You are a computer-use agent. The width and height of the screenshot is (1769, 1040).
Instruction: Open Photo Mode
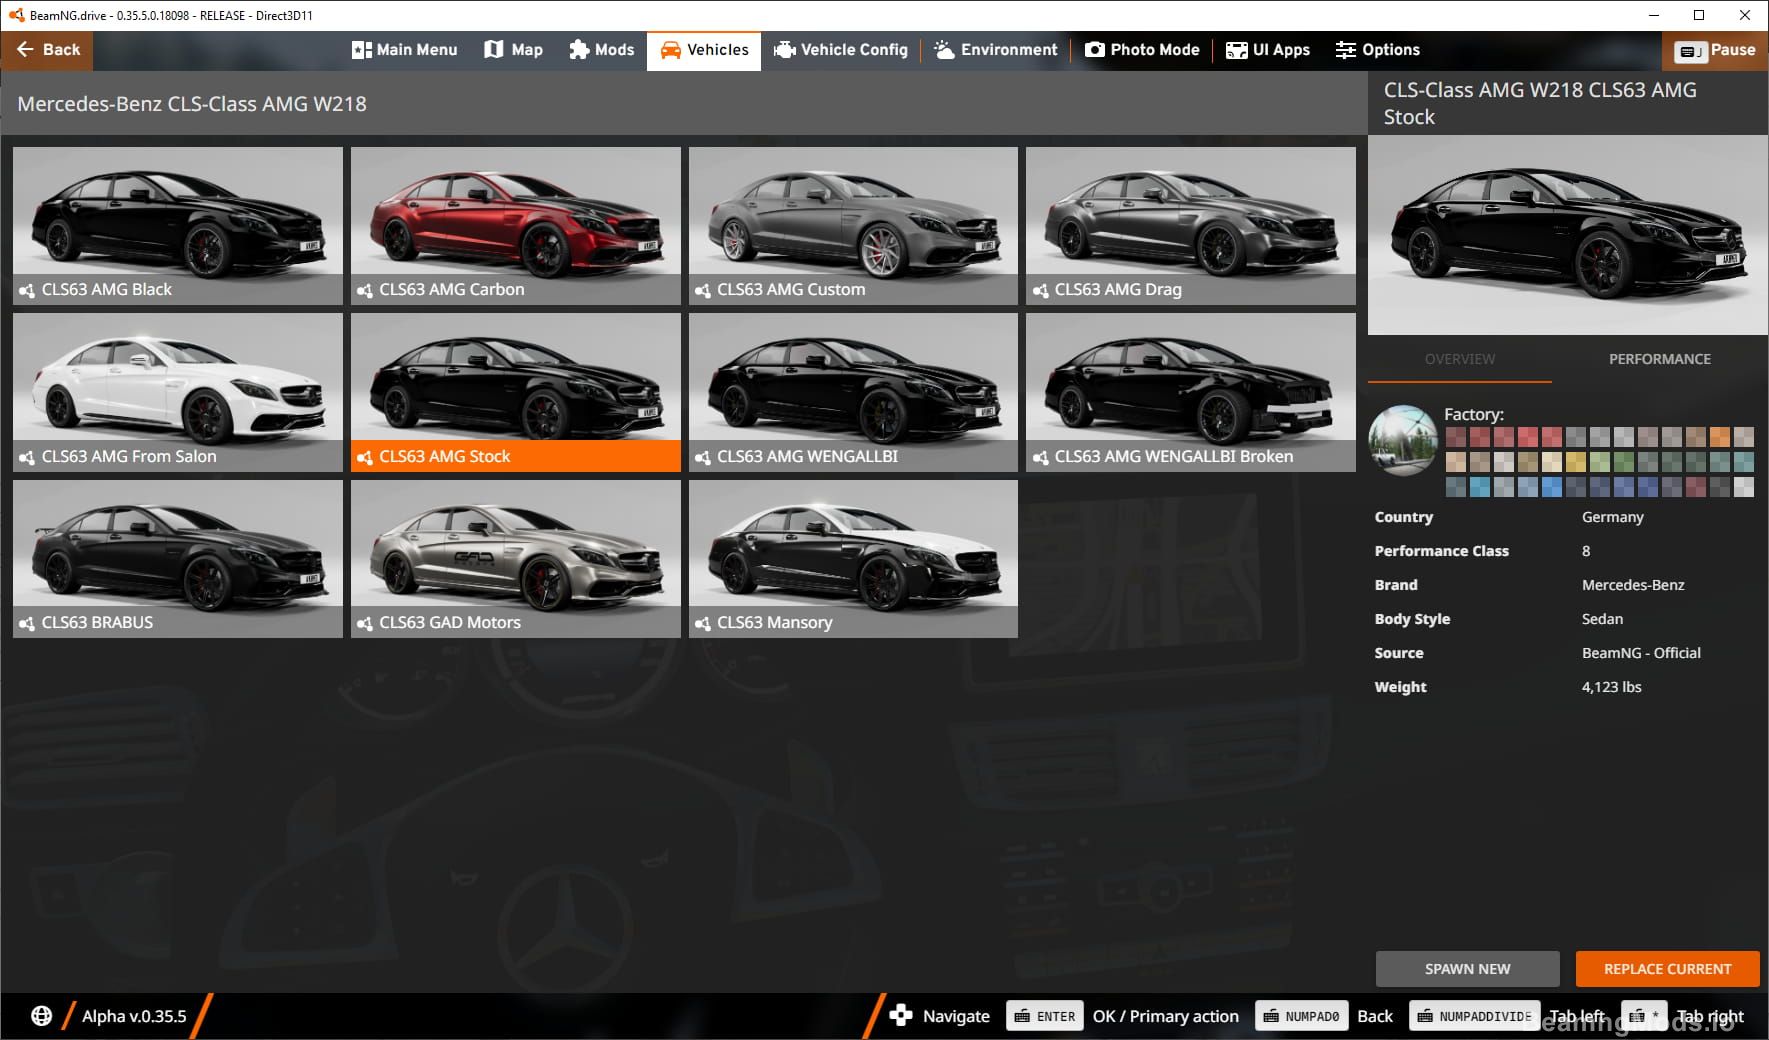1142,50
